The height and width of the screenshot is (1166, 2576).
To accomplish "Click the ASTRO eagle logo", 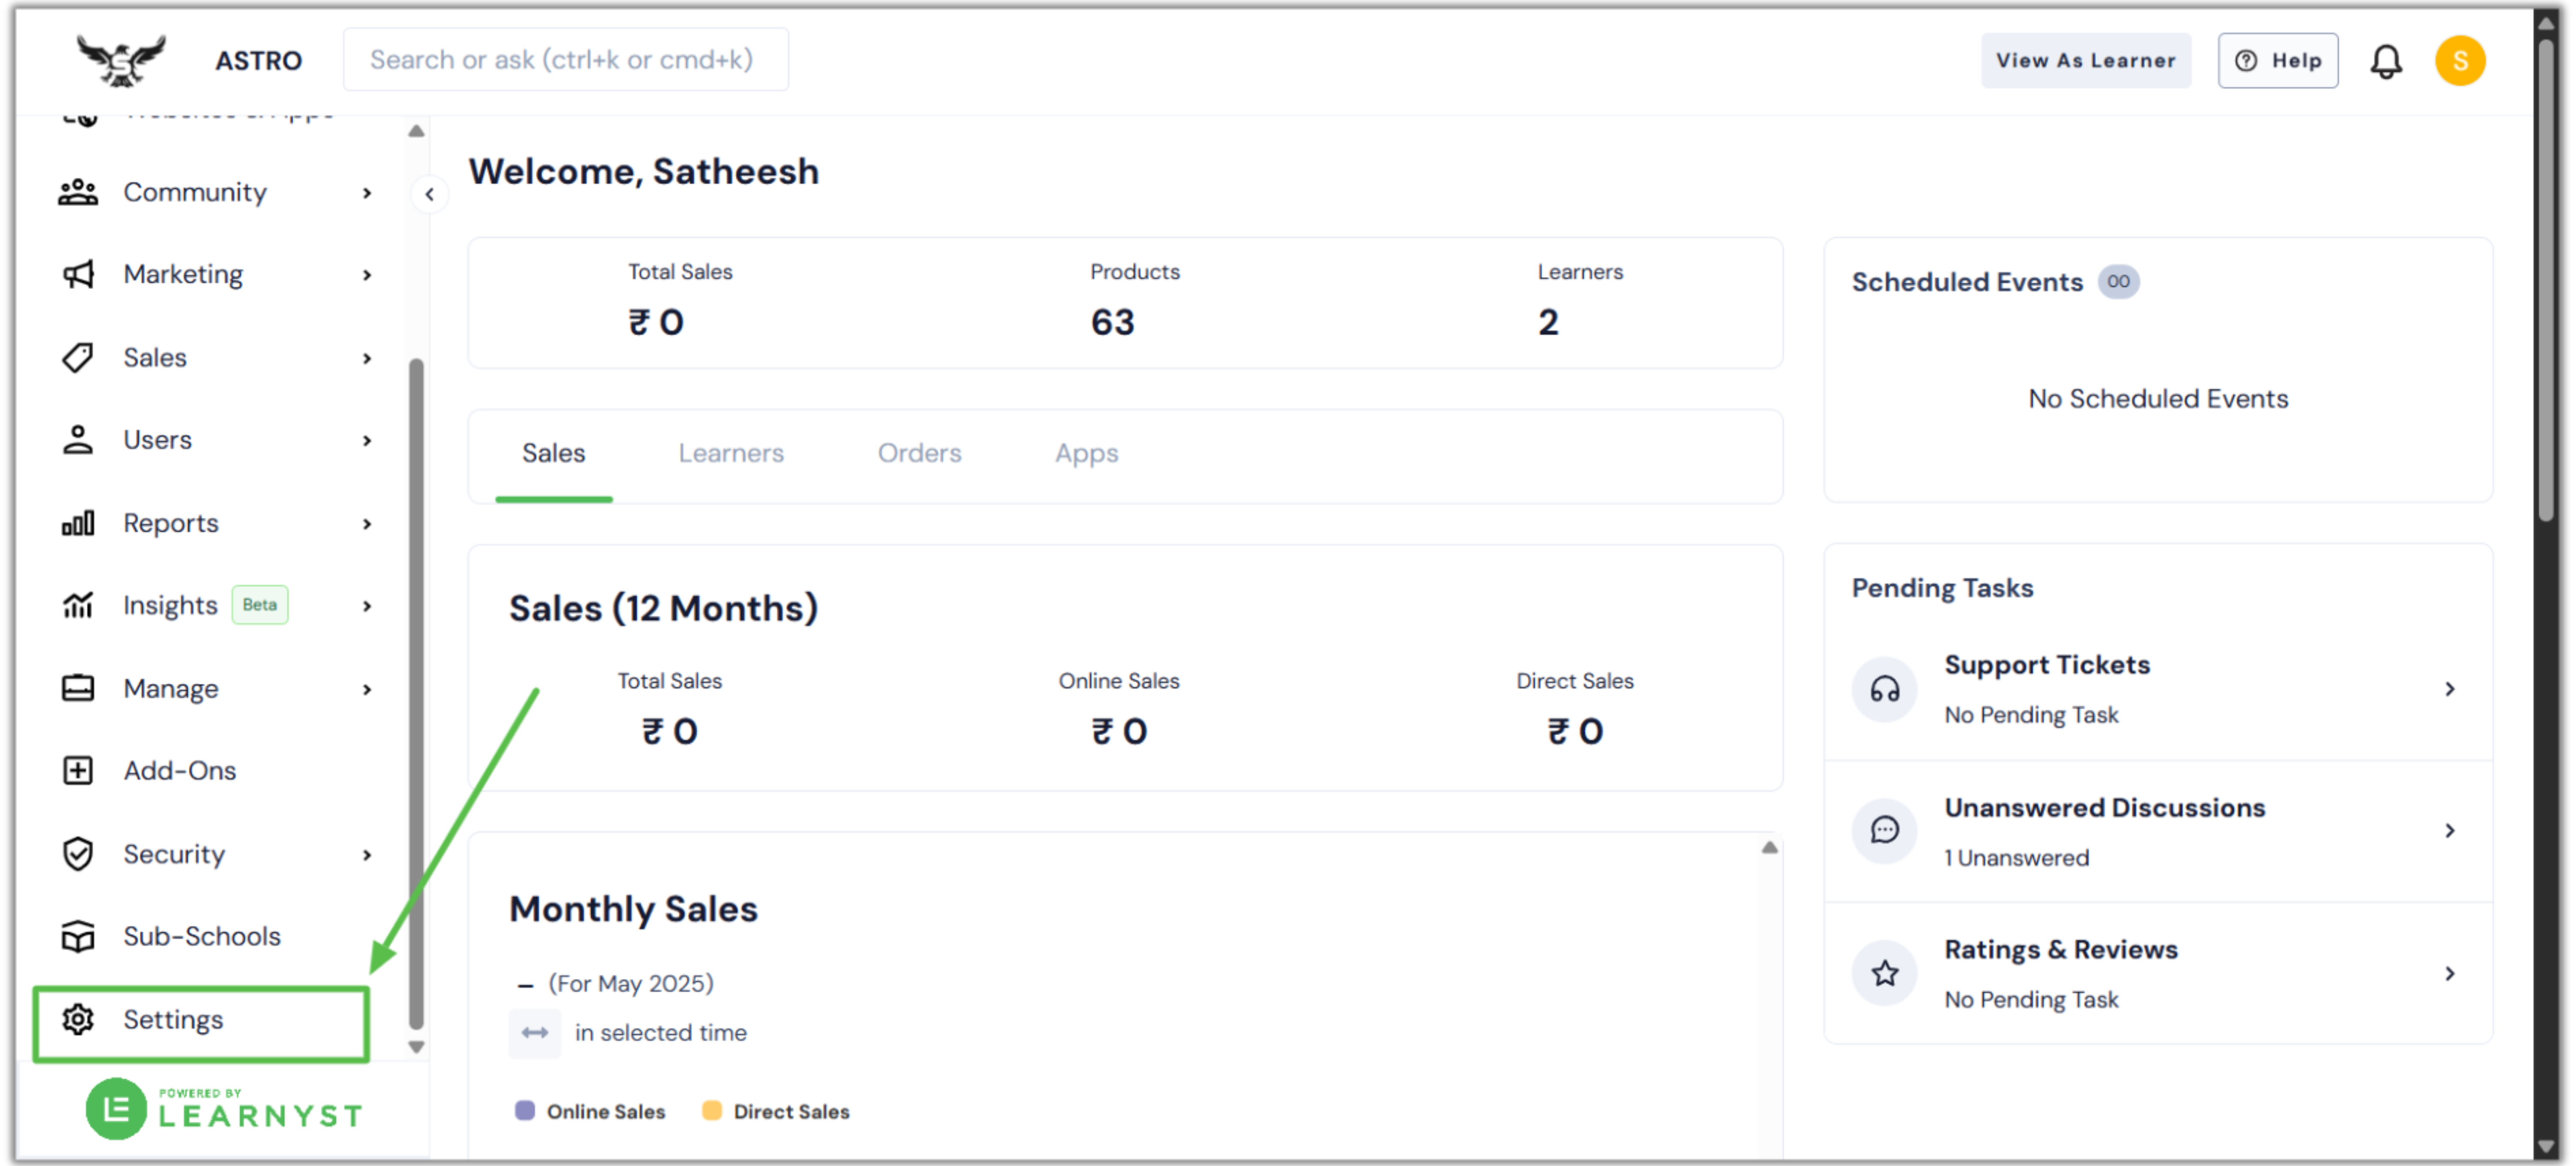I will (121, 60).
